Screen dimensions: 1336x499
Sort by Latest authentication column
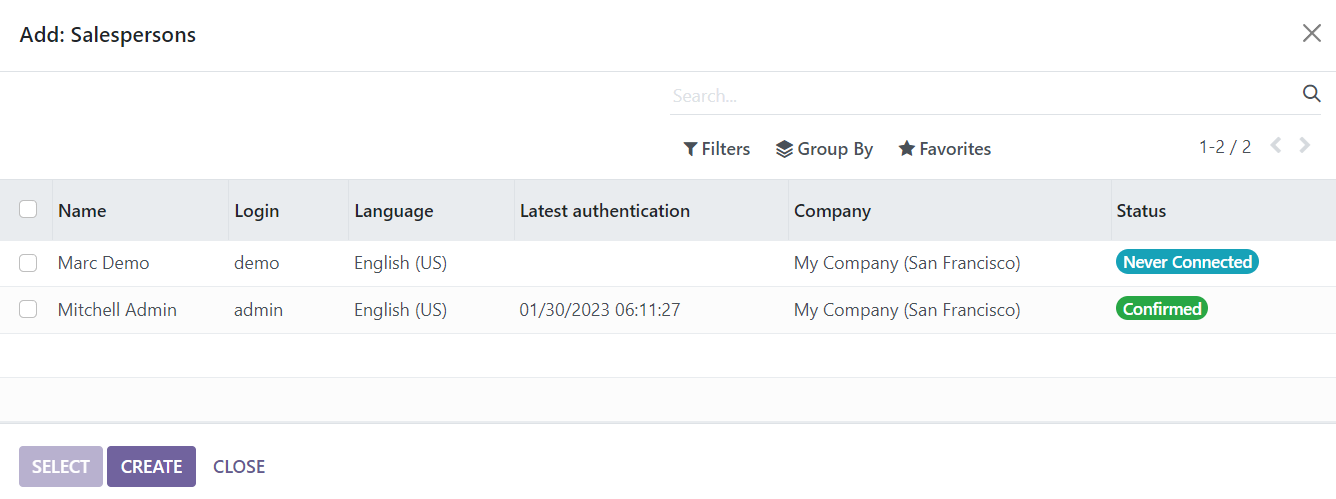(x=605, y=211)
